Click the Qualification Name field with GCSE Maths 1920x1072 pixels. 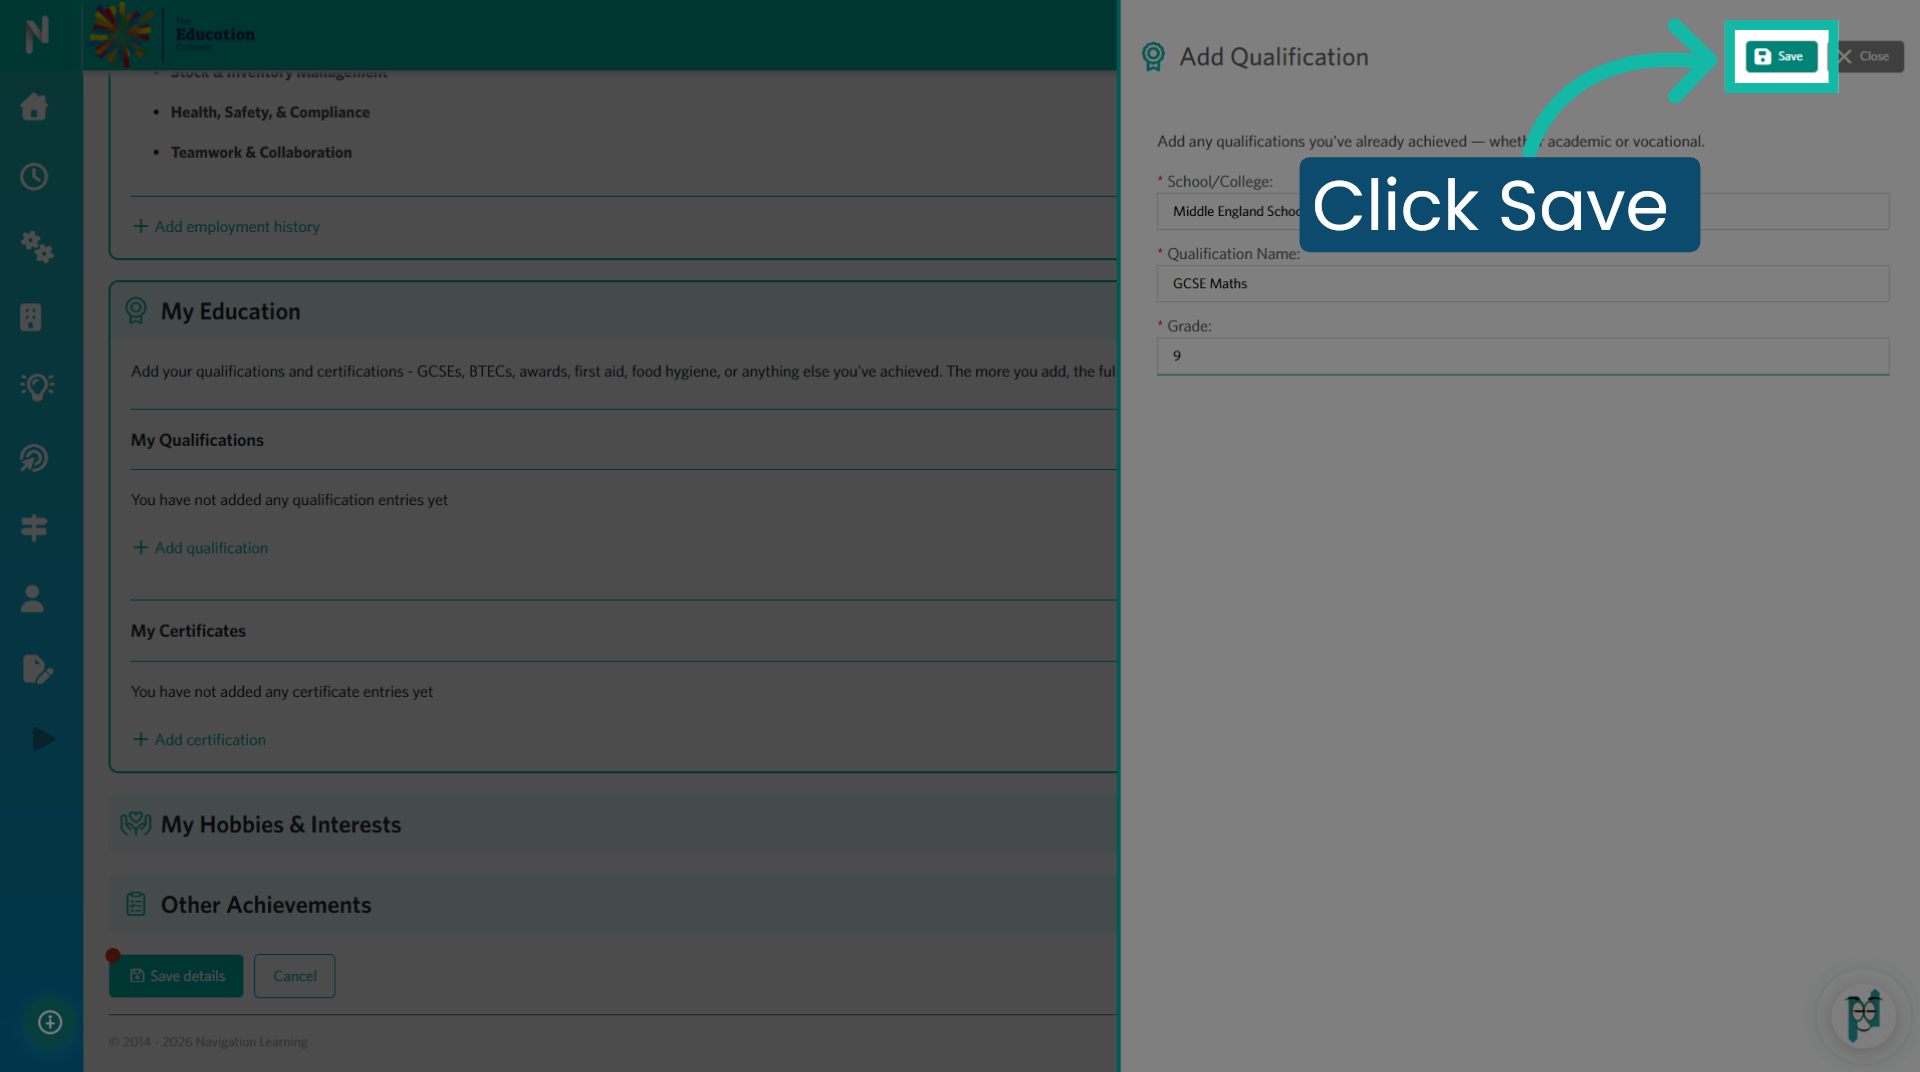pyautogui.click(x=1522, y=283)
